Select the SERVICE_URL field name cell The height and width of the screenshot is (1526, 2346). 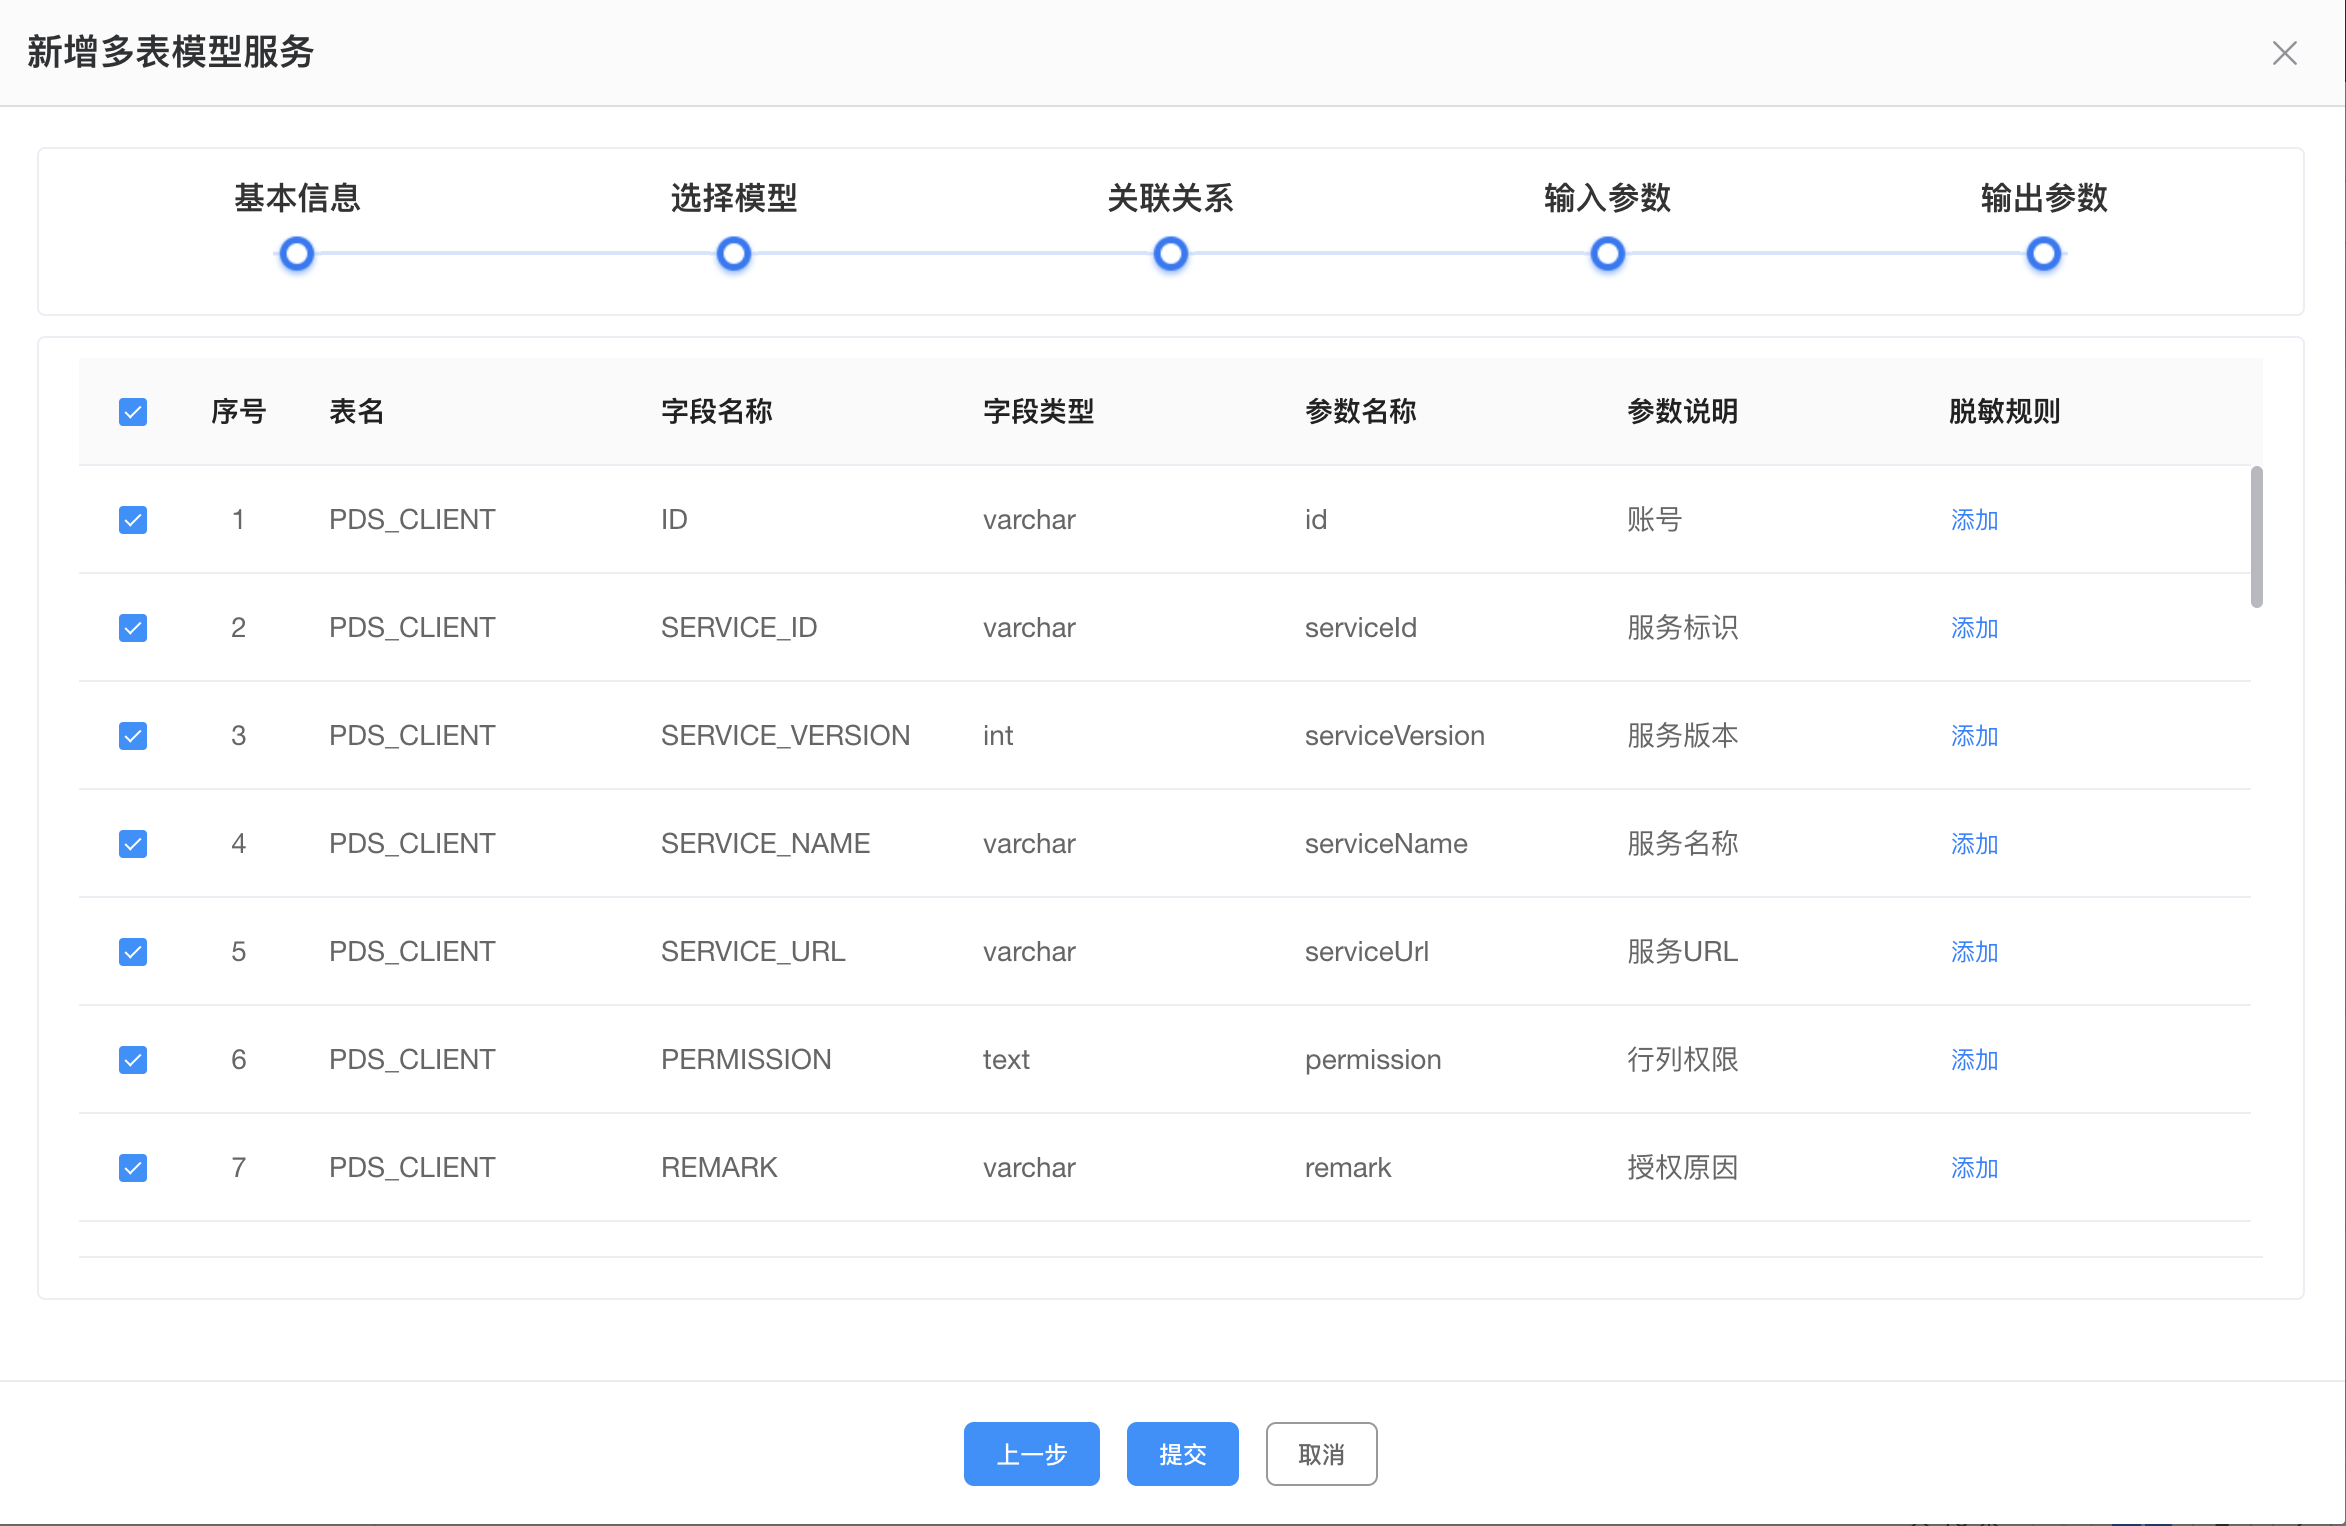point(753,952)
